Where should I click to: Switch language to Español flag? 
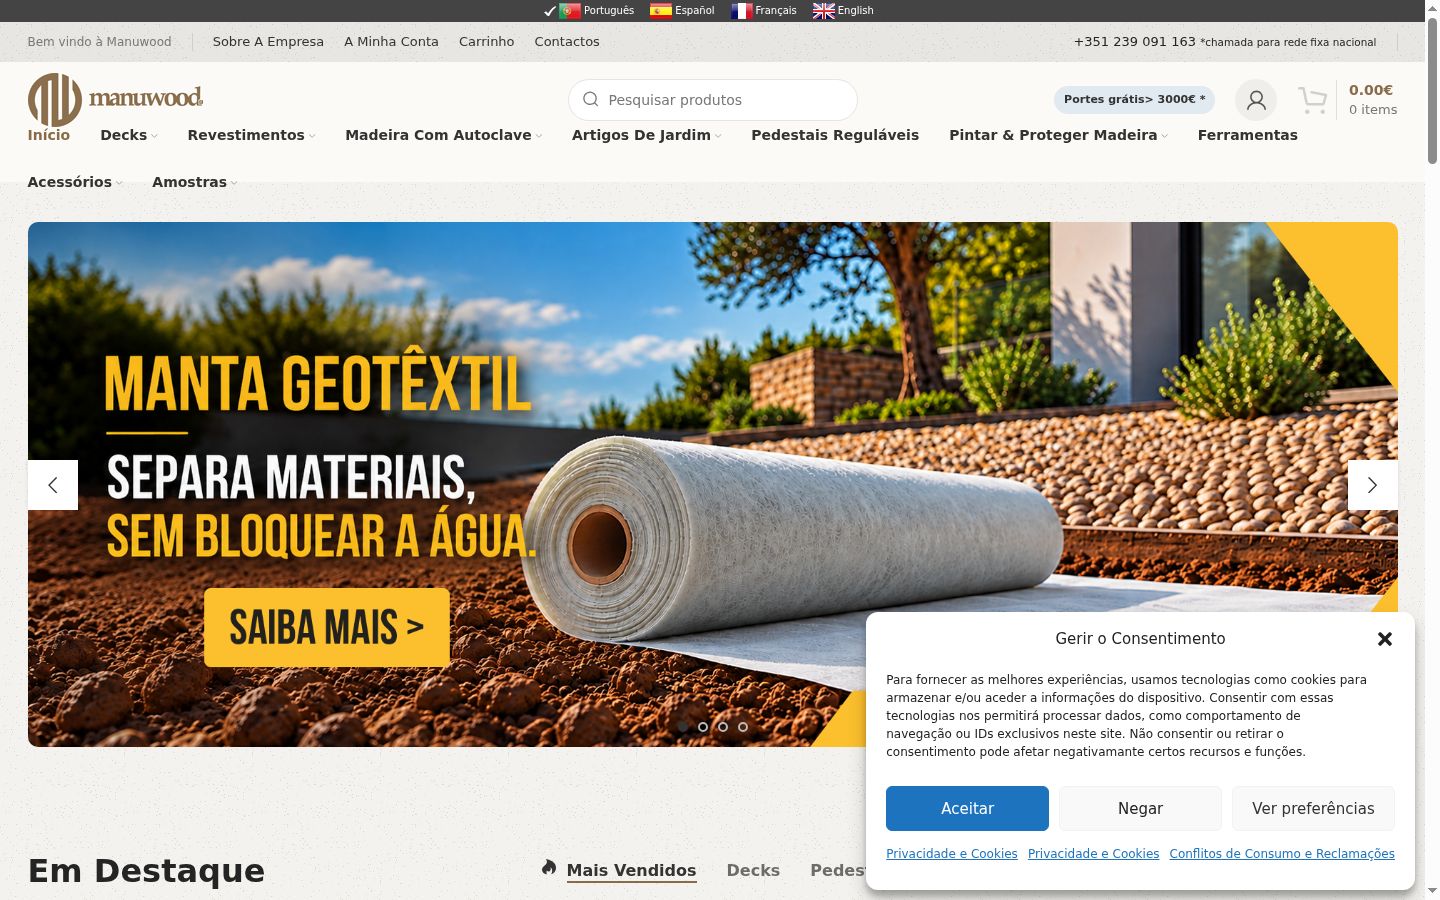(661, 10)
